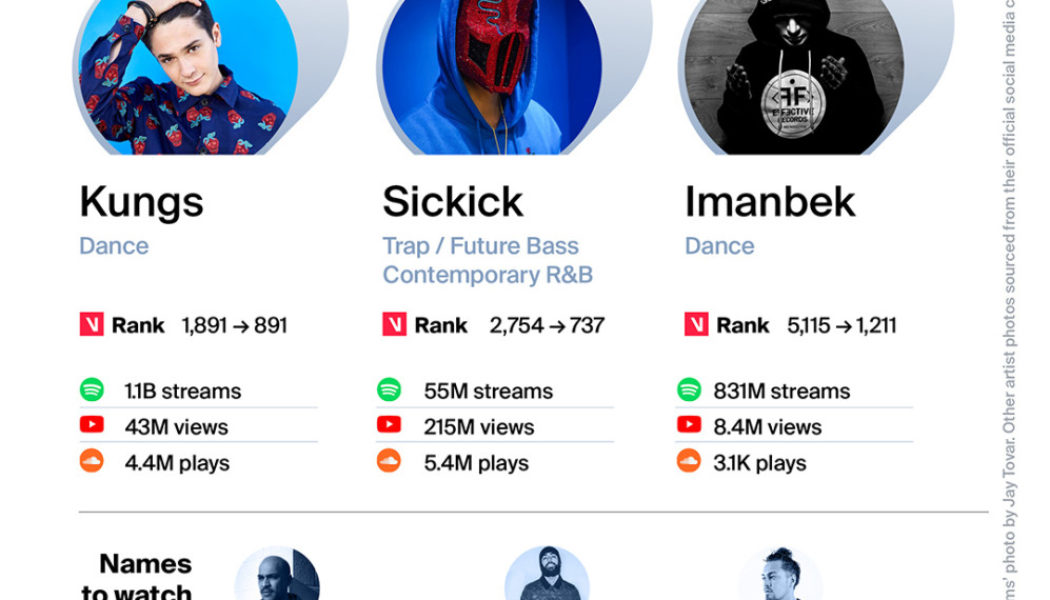Click the Spotify icon under Kungs
The height and width of the screenshot is (600, 1050).
click(x=92, y=390)
